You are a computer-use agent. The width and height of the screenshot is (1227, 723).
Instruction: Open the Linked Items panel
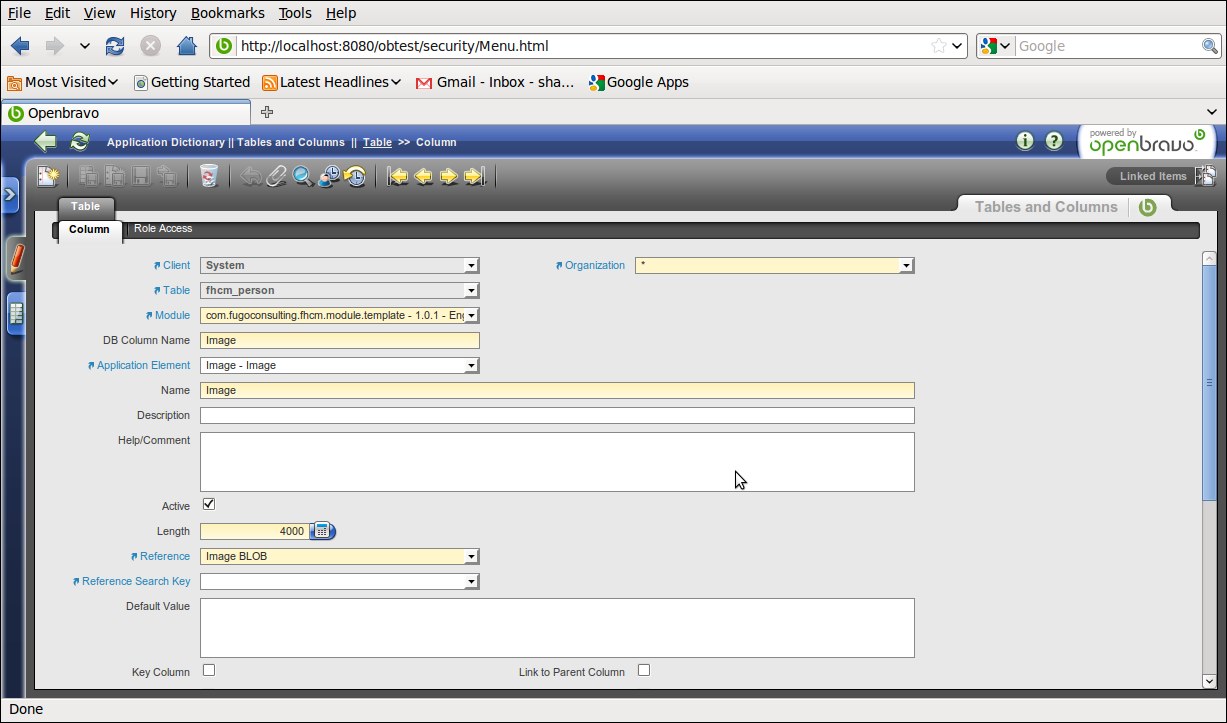[1155, 176]
